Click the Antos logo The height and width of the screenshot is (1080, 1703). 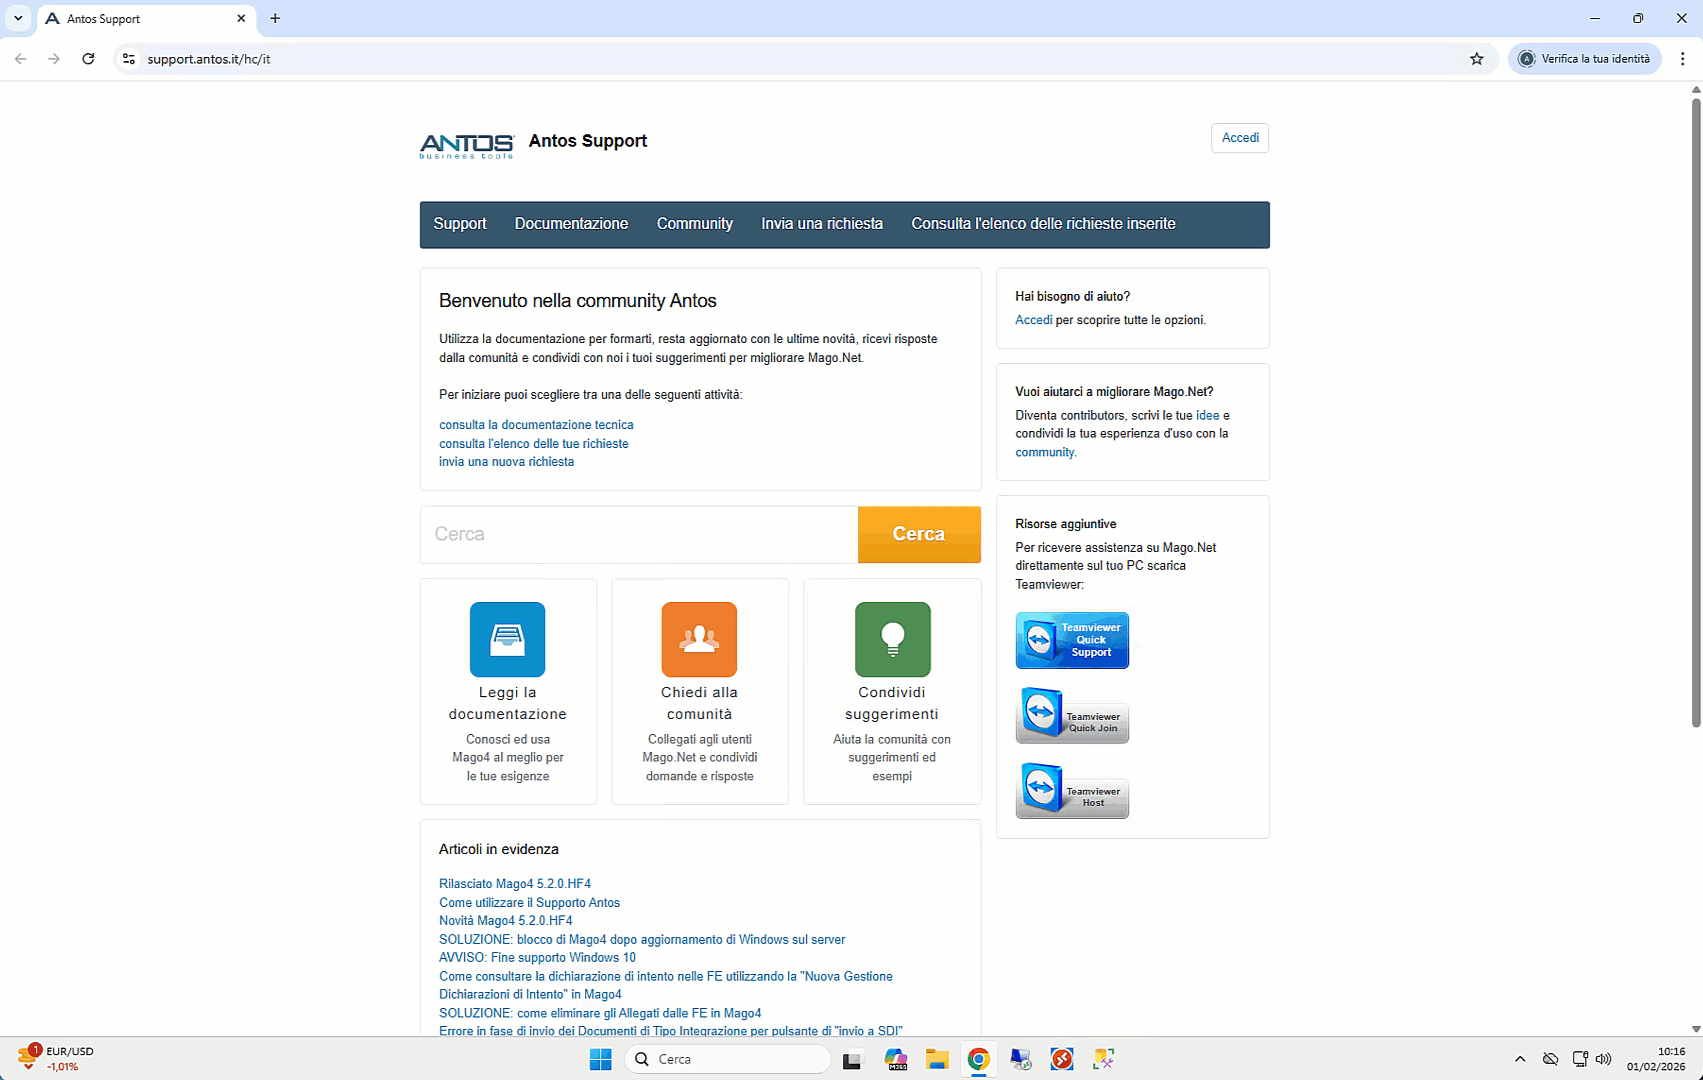coord(467,146)
